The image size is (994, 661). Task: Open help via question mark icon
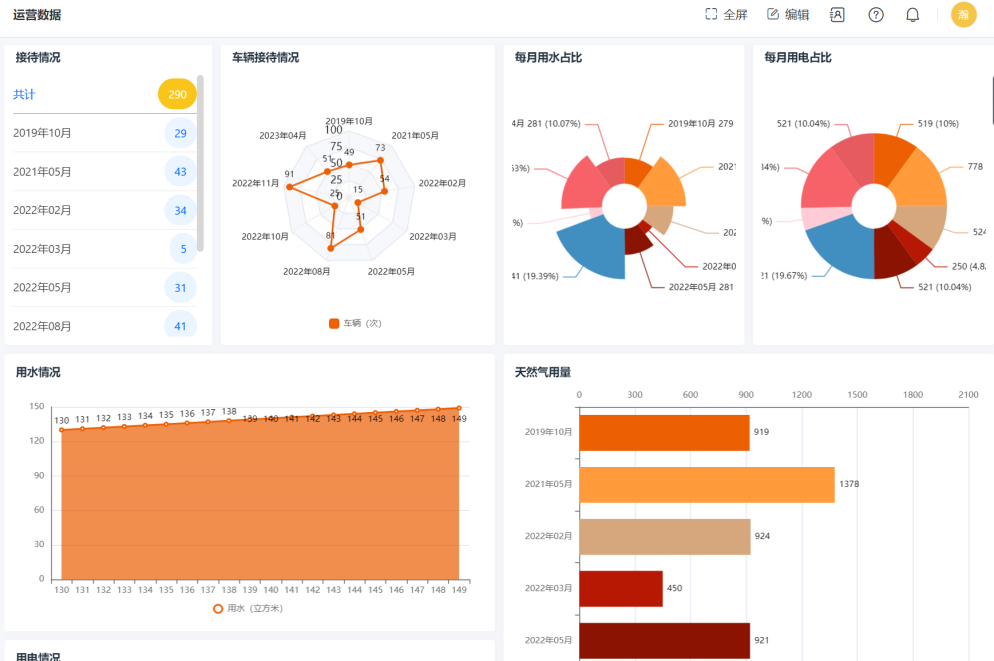click(876, 14)
